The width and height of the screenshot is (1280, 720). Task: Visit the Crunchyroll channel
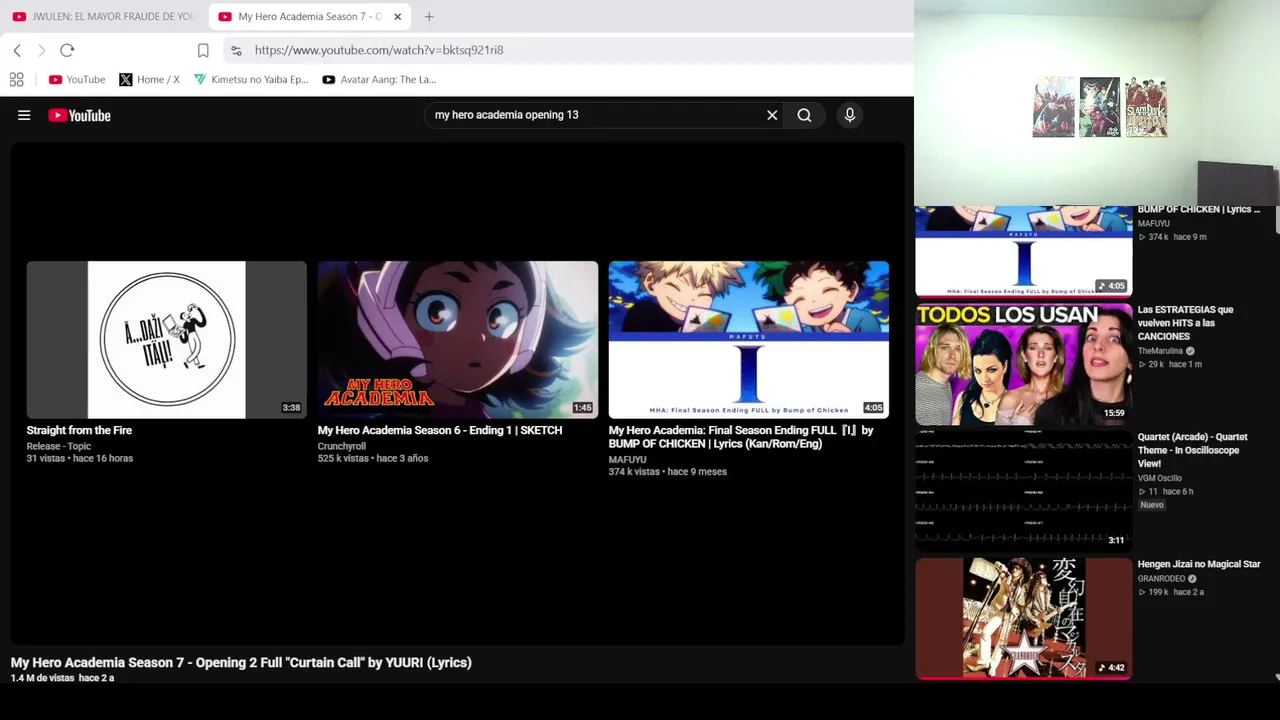(x=342, y=446)
